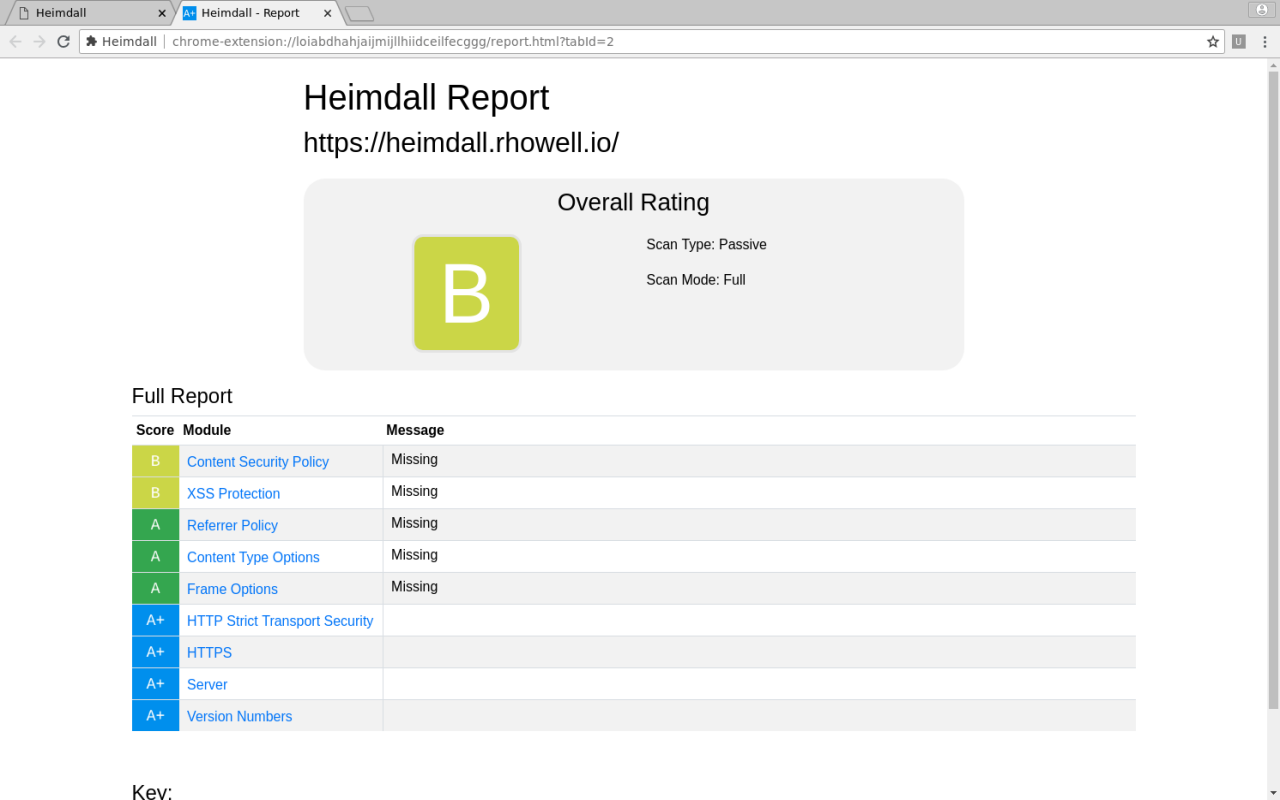The height and width of the screenshot is (800, 1280).
Task: Click the Version Numbers link
Action: point(239,716)
